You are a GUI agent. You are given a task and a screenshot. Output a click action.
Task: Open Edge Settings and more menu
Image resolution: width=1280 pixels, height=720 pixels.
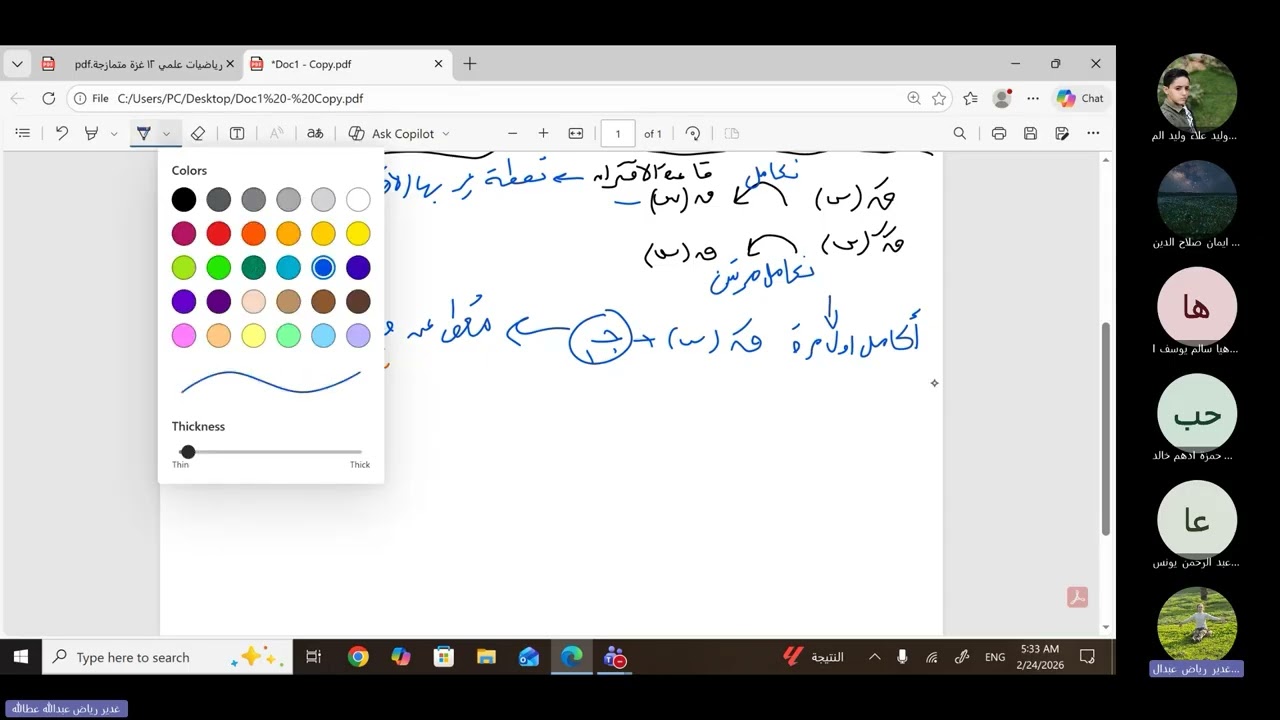[1033, 98]
